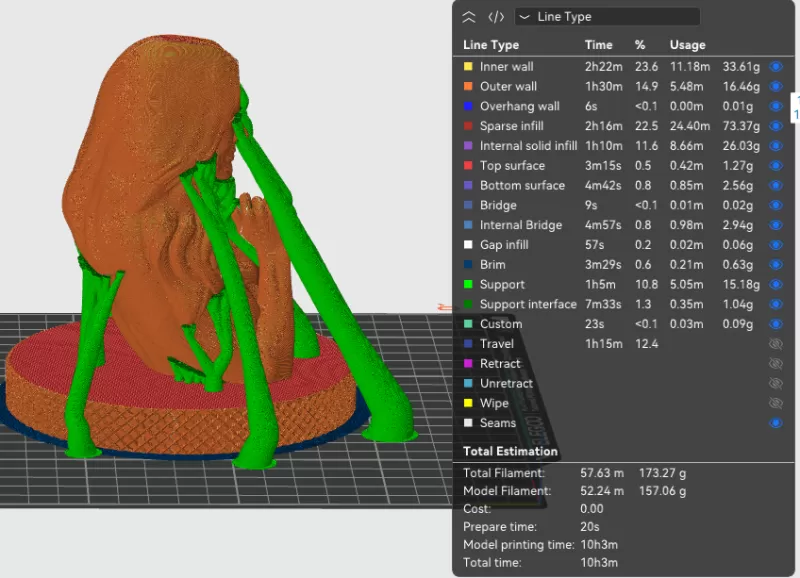
Task: Click the G-code viewer code brackets icon
Action: point(495,17)
